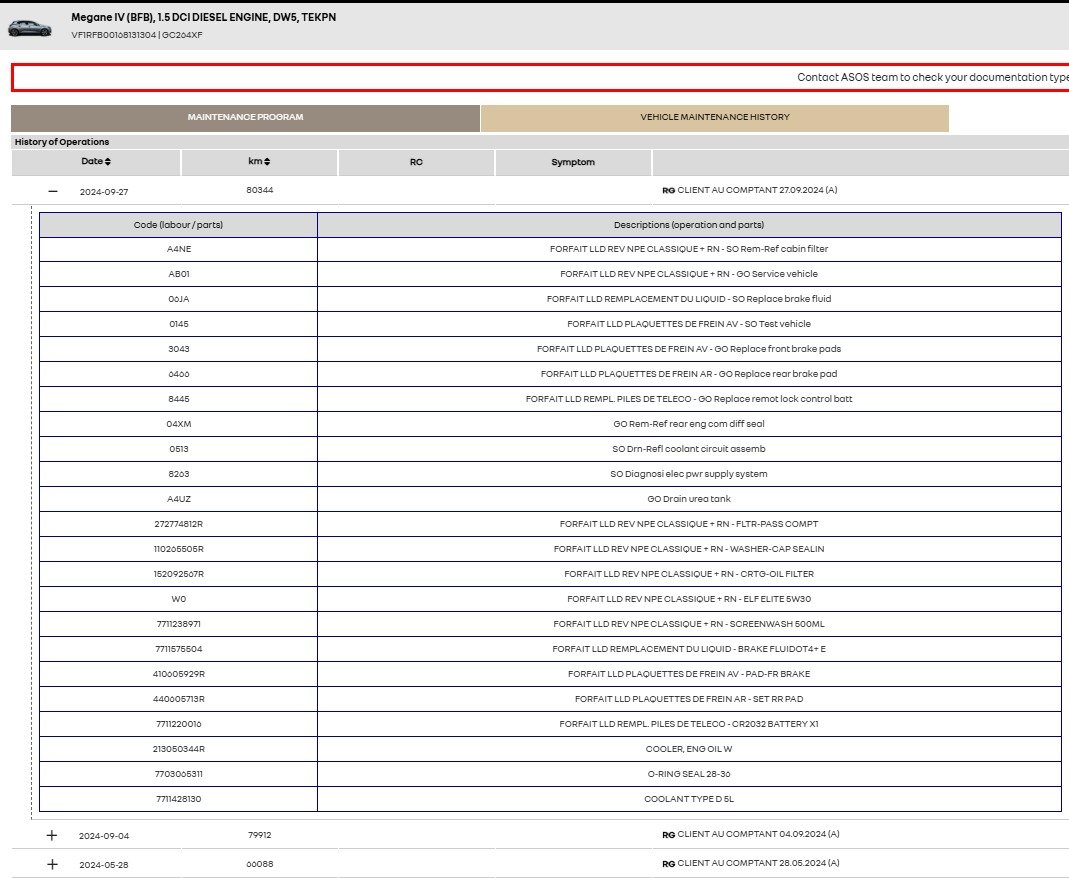Select the Replace front brake pads row
The width and height of the screenshot is (1069, 878).
(688, 349)
